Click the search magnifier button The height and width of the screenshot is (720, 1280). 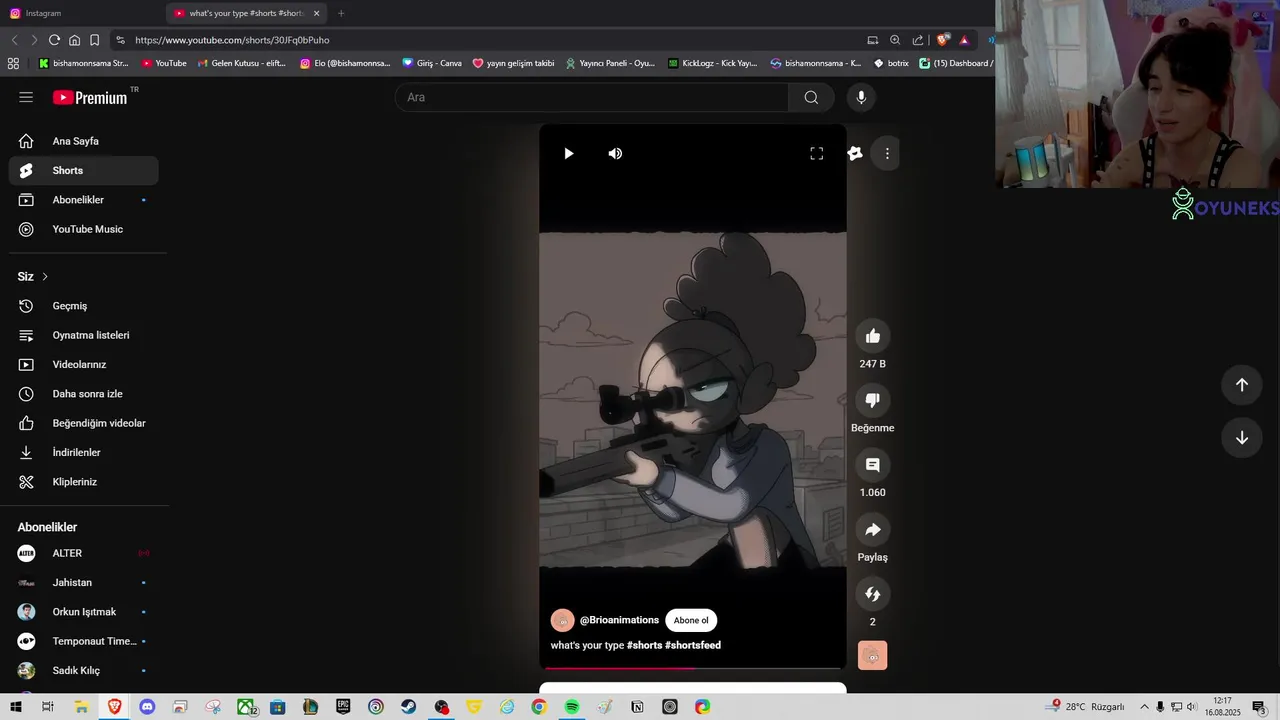click(x=811, y=97)
